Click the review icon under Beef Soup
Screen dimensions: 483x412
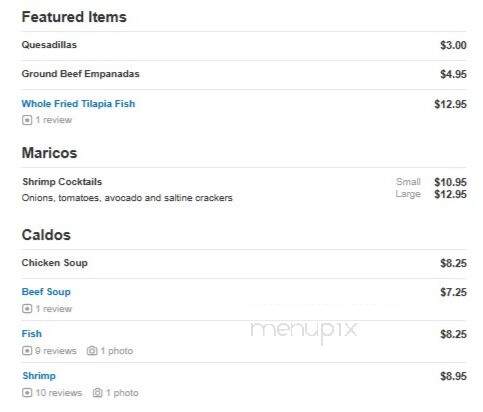27,309
